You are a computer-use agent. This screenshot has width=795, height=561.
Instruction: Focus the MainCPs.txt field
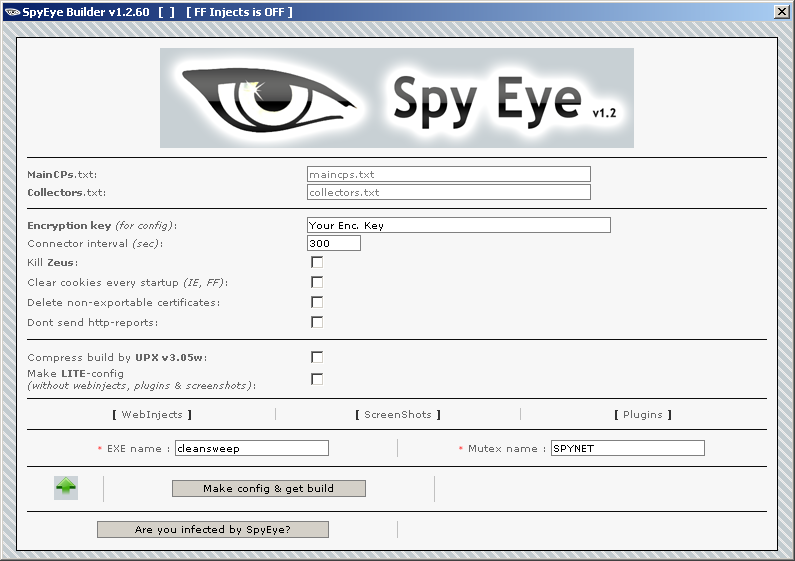pyautogui.click(x=449, y=174)
